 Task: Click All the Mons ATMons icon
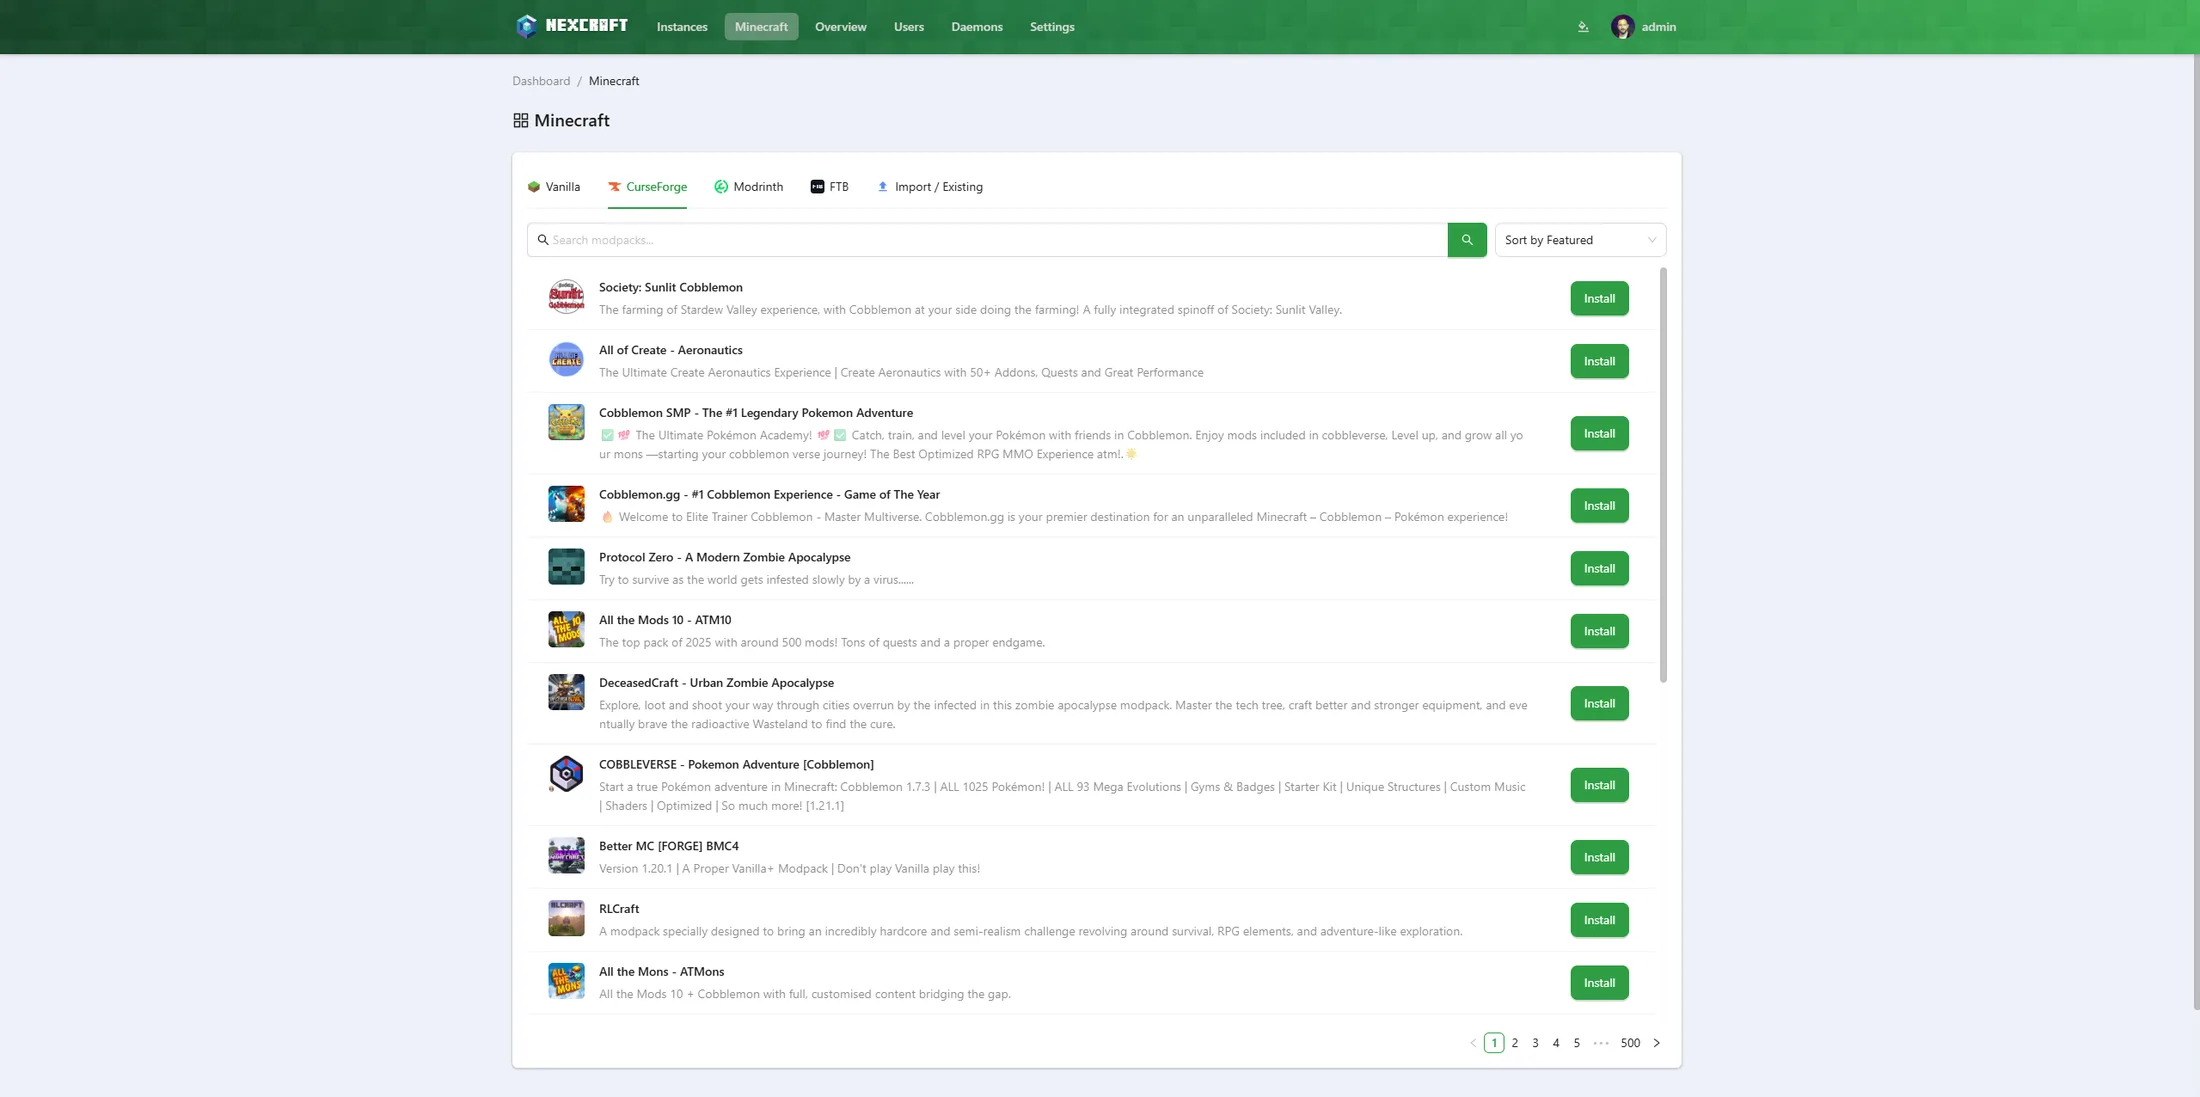[x=566, y=981]
